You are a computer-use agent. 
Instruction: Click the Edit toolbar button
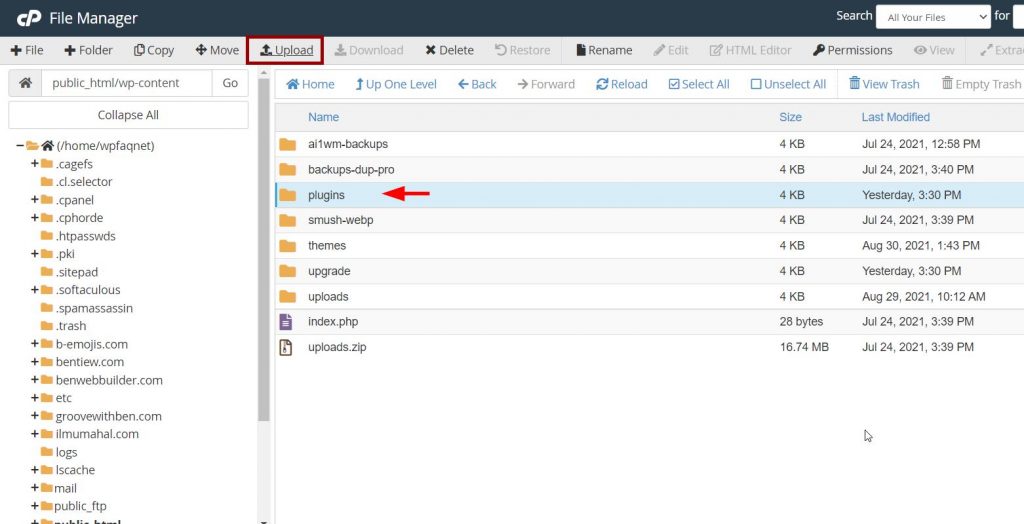[671, 50]
